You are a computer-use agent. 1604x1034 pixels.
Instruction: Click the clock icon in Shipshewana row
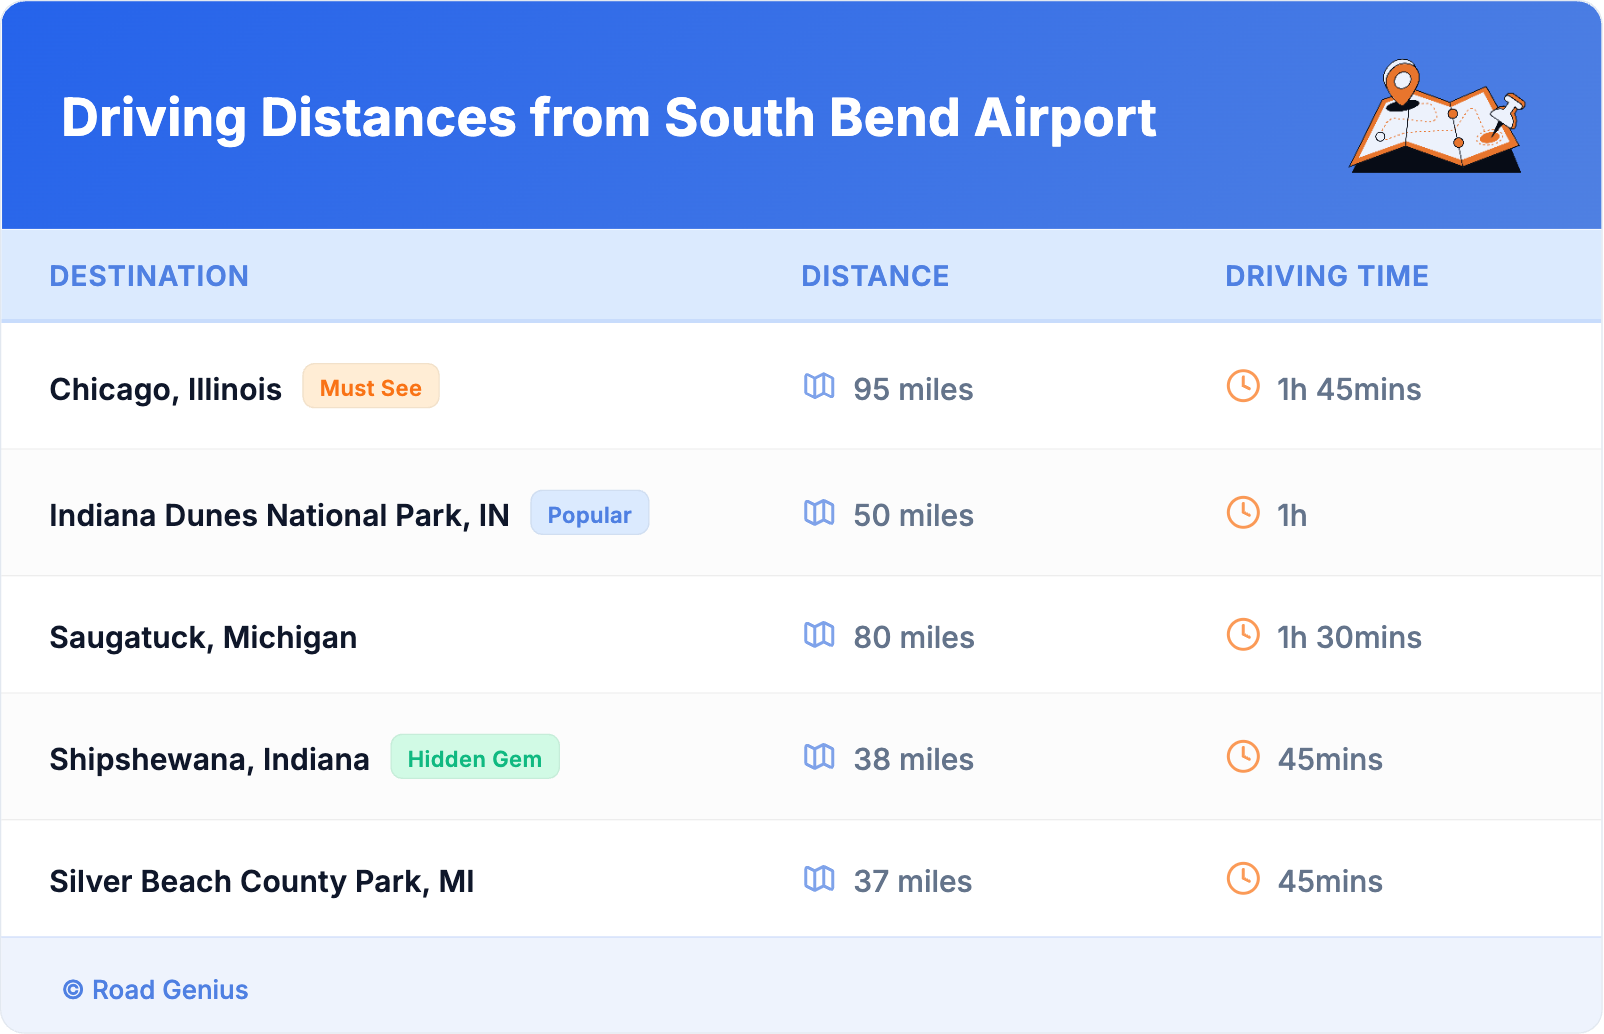tap(1243, 757)
